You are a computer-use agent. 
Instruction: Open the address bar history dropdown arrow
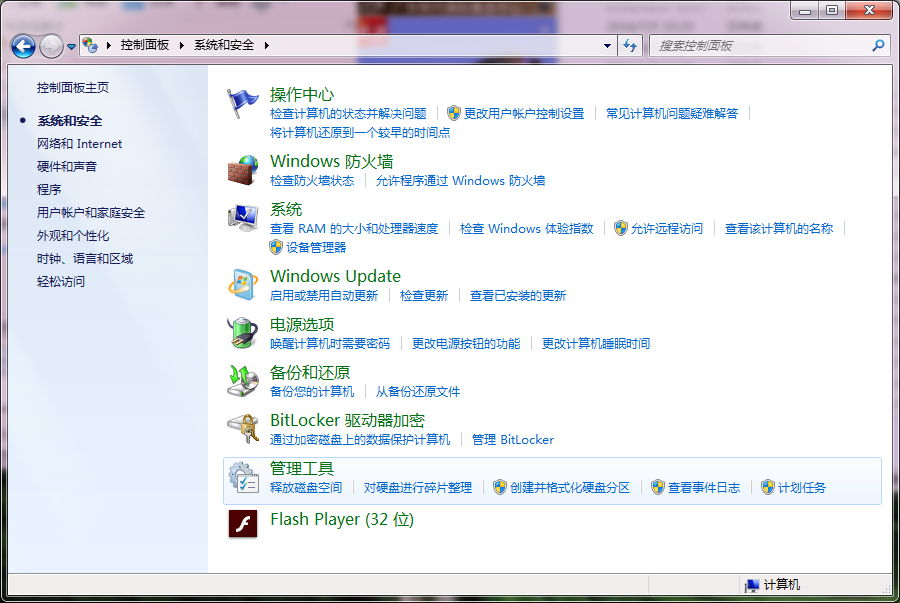(607, 46)
